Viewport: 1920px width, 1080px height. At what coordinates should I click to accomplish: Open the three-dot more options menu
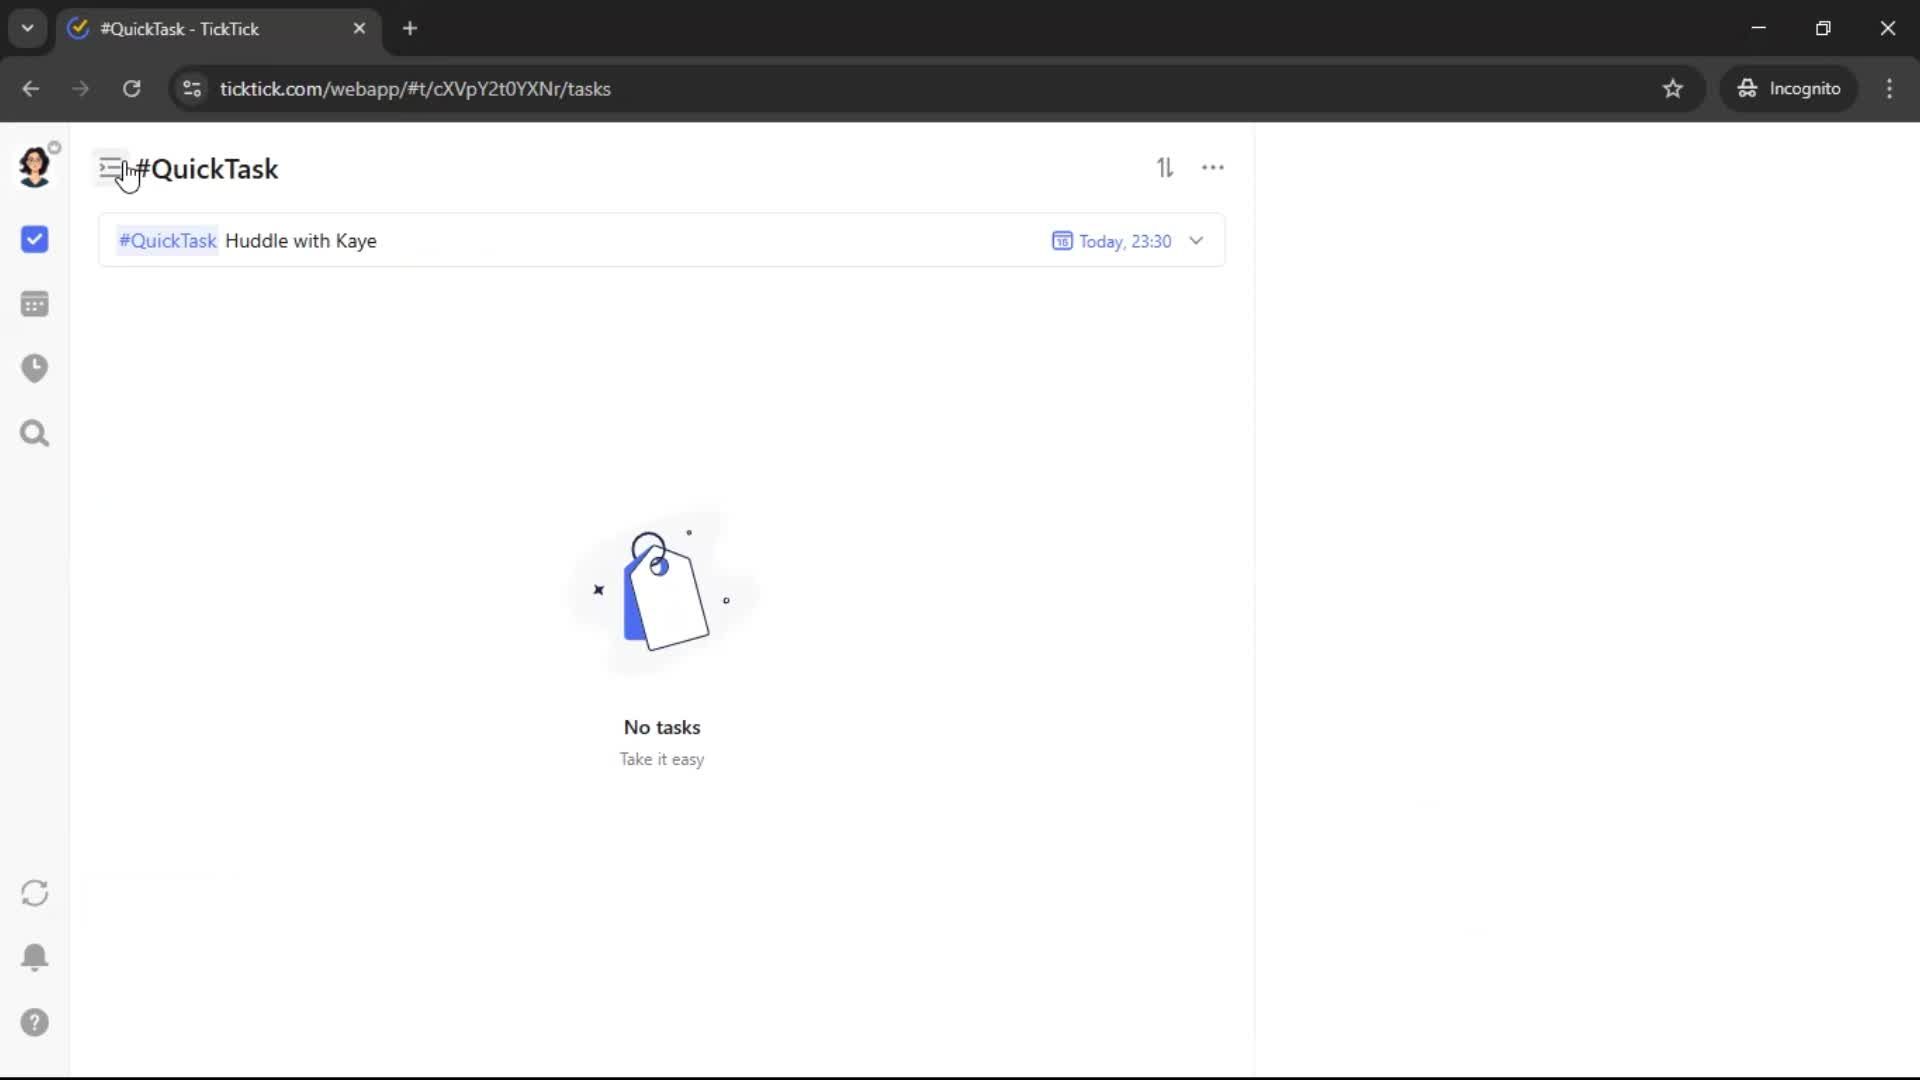(x=1213, y=168)
